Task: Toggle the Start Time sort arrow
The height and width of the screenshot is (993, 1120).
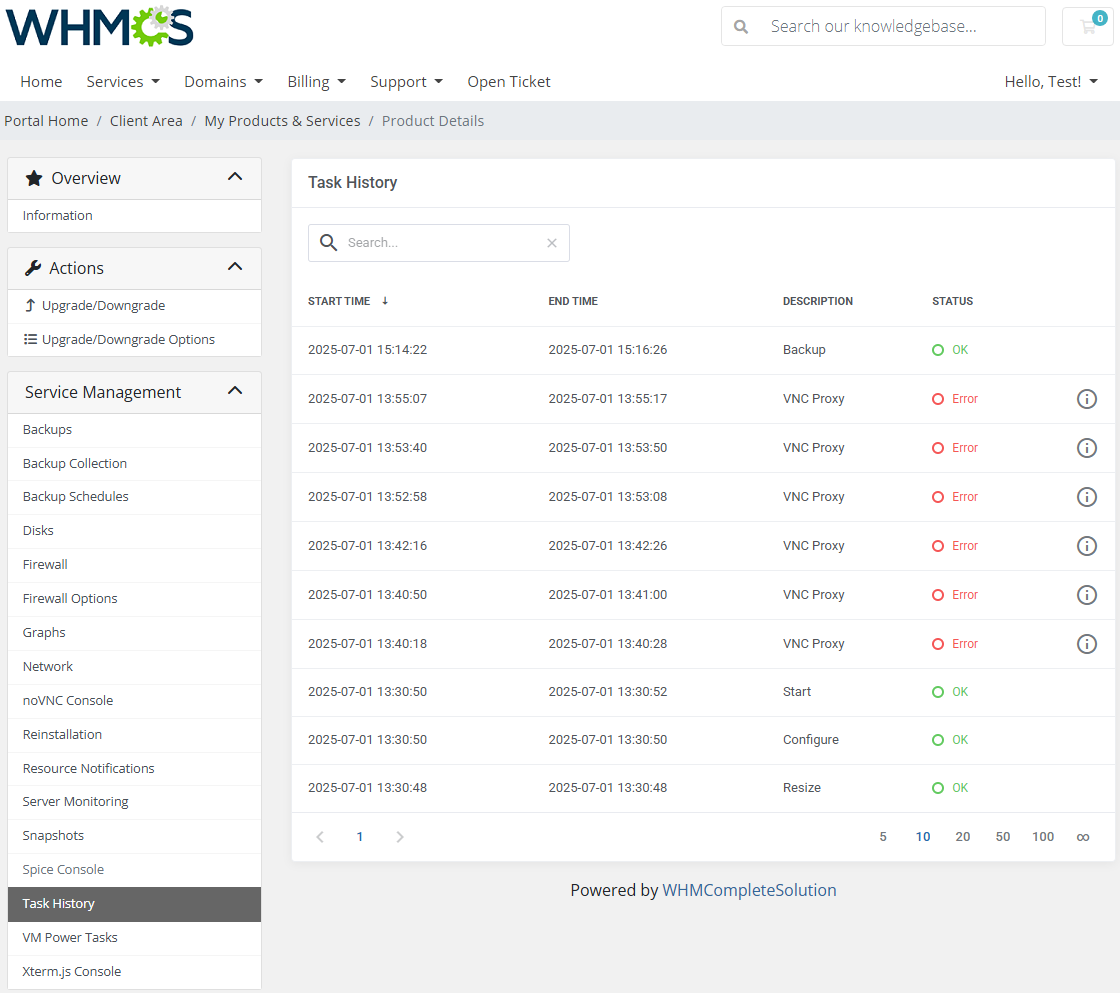Action: [385, 301]
